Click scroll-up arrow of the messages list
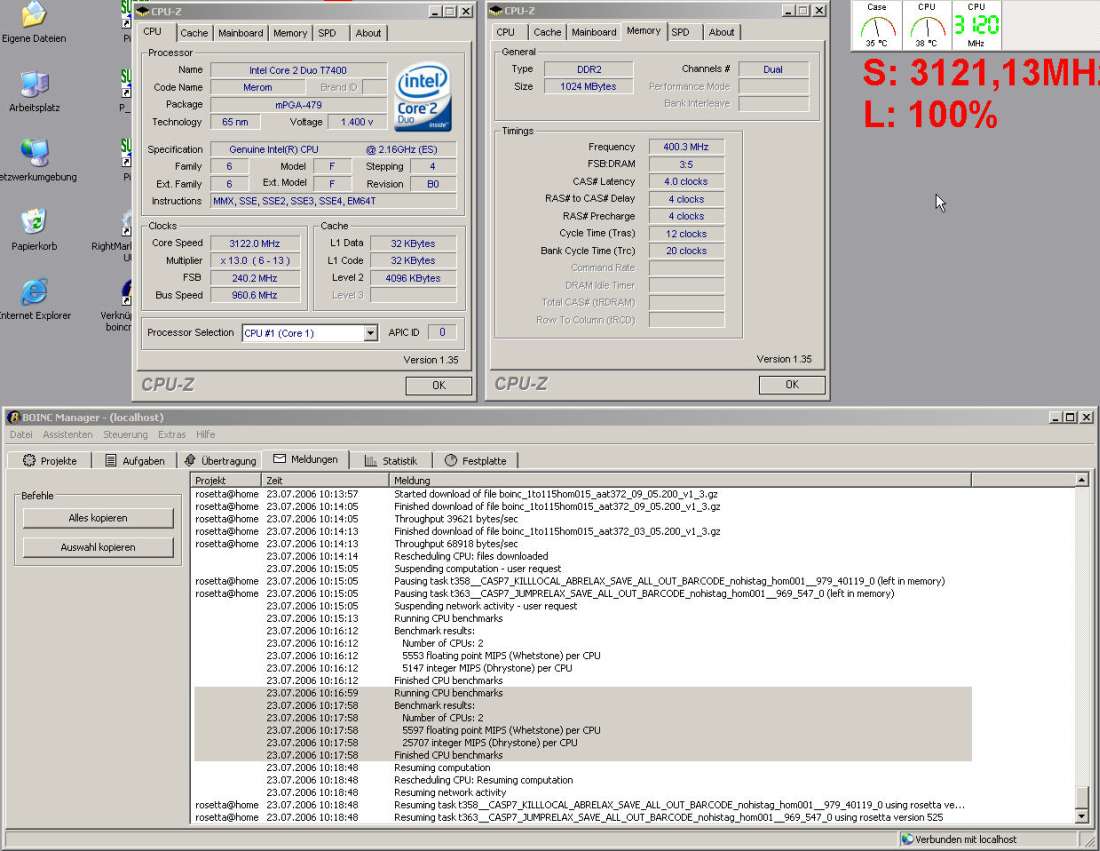 (1081, 480)
